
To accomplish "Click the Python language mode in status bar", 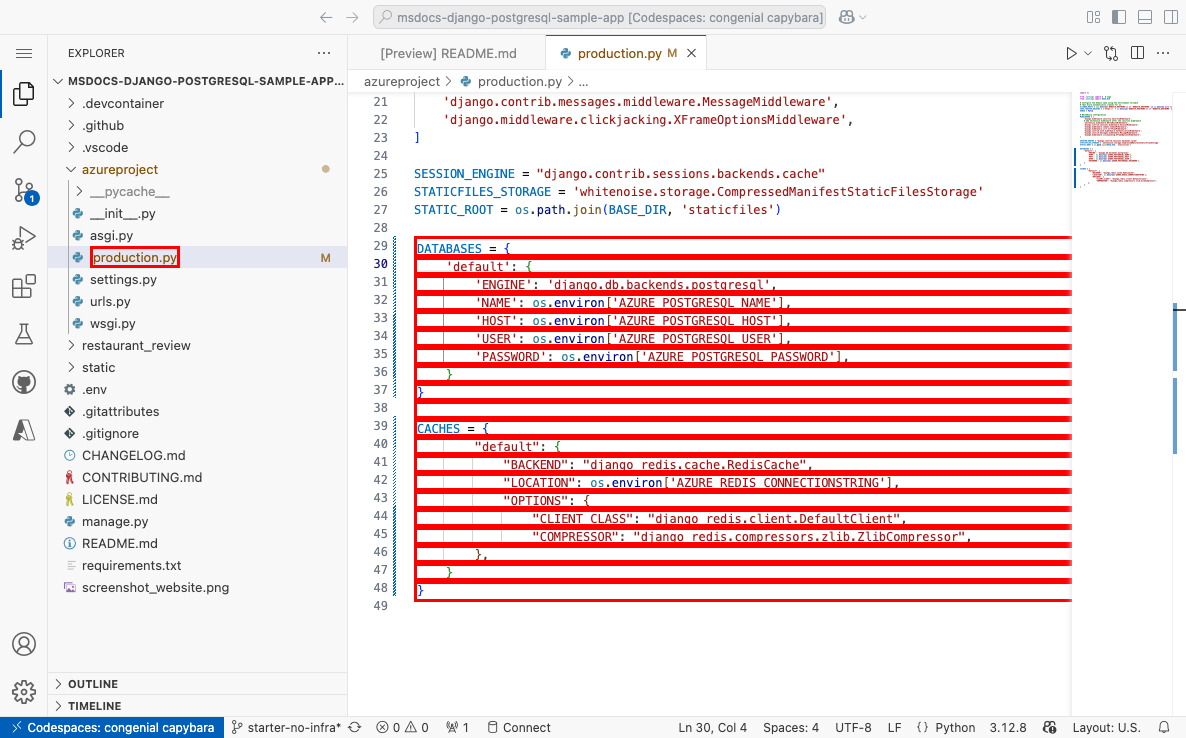I will point(955,728).
